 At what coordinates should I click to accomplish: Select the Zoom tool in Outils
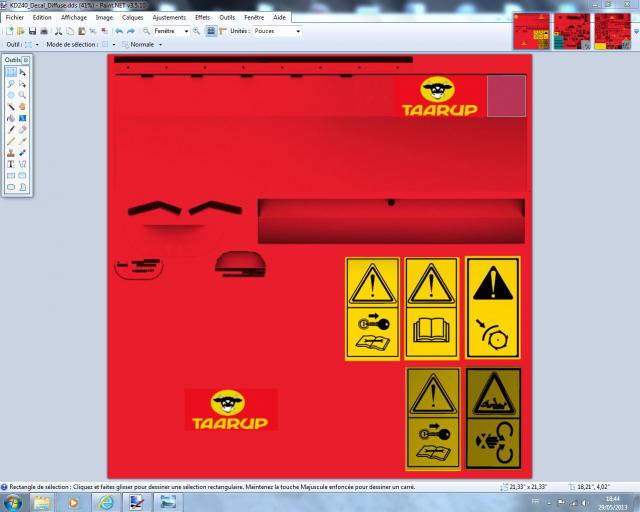pos(22,95)
